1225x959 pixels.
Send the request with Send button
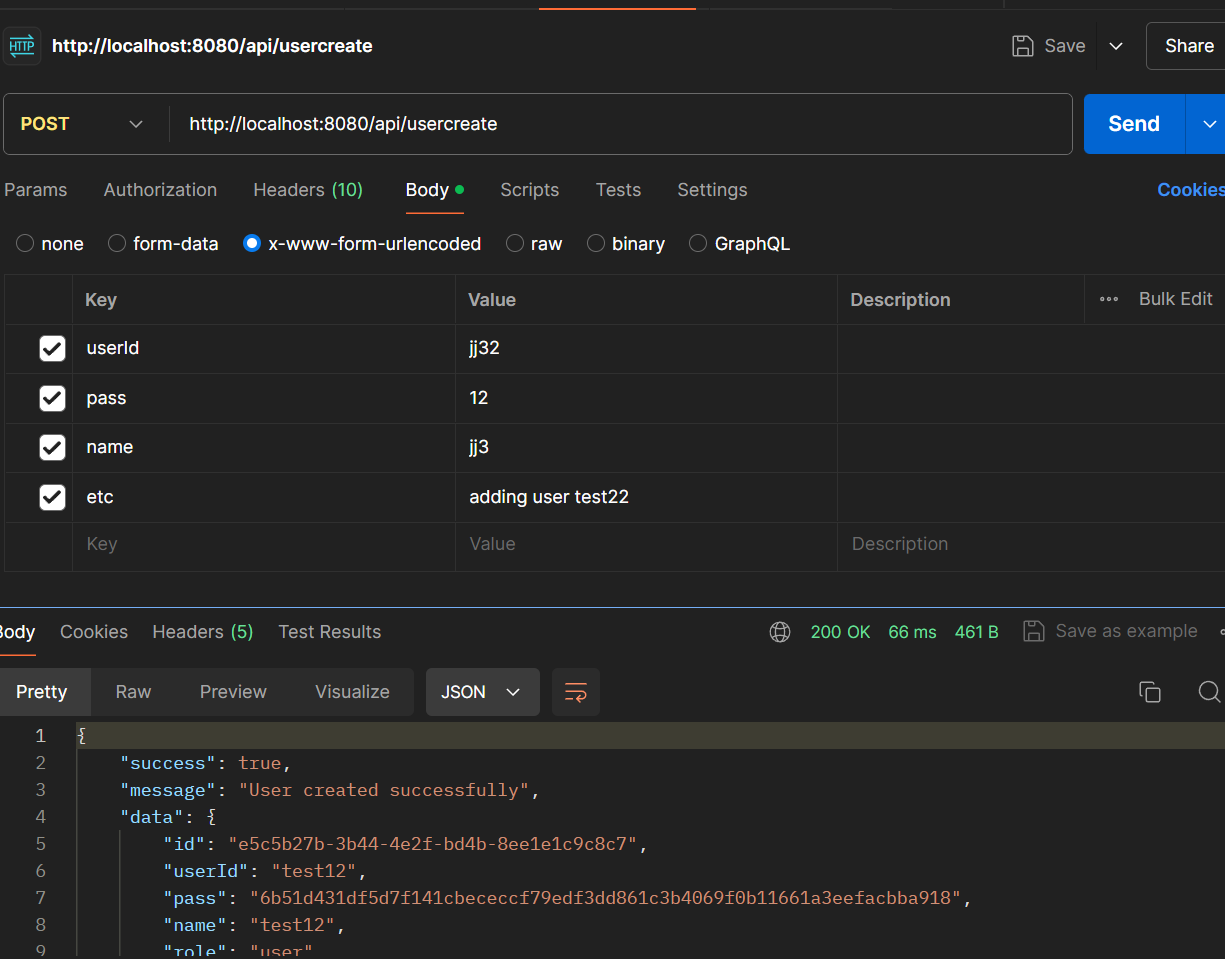(1134, 124)
